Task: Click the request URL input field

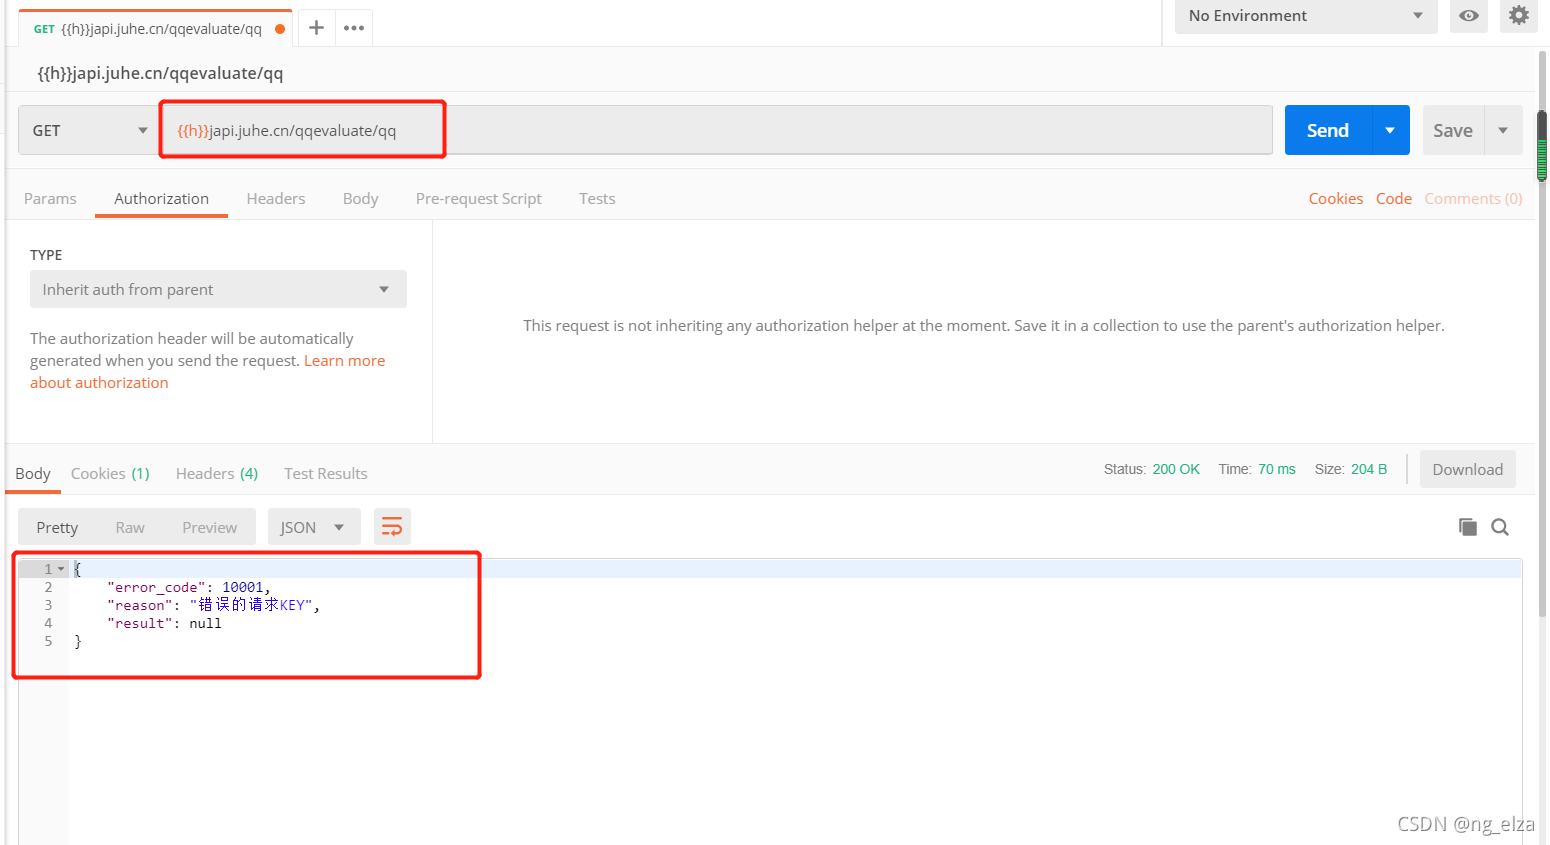Action: click(x=716, y=130)
